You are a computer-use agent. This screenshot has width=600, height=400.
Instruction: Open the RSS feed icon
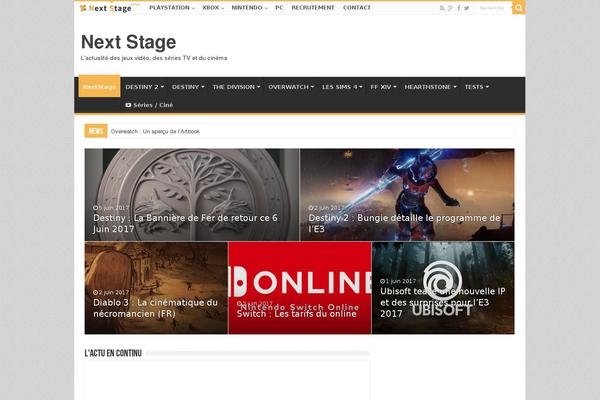tap(442, 8)
